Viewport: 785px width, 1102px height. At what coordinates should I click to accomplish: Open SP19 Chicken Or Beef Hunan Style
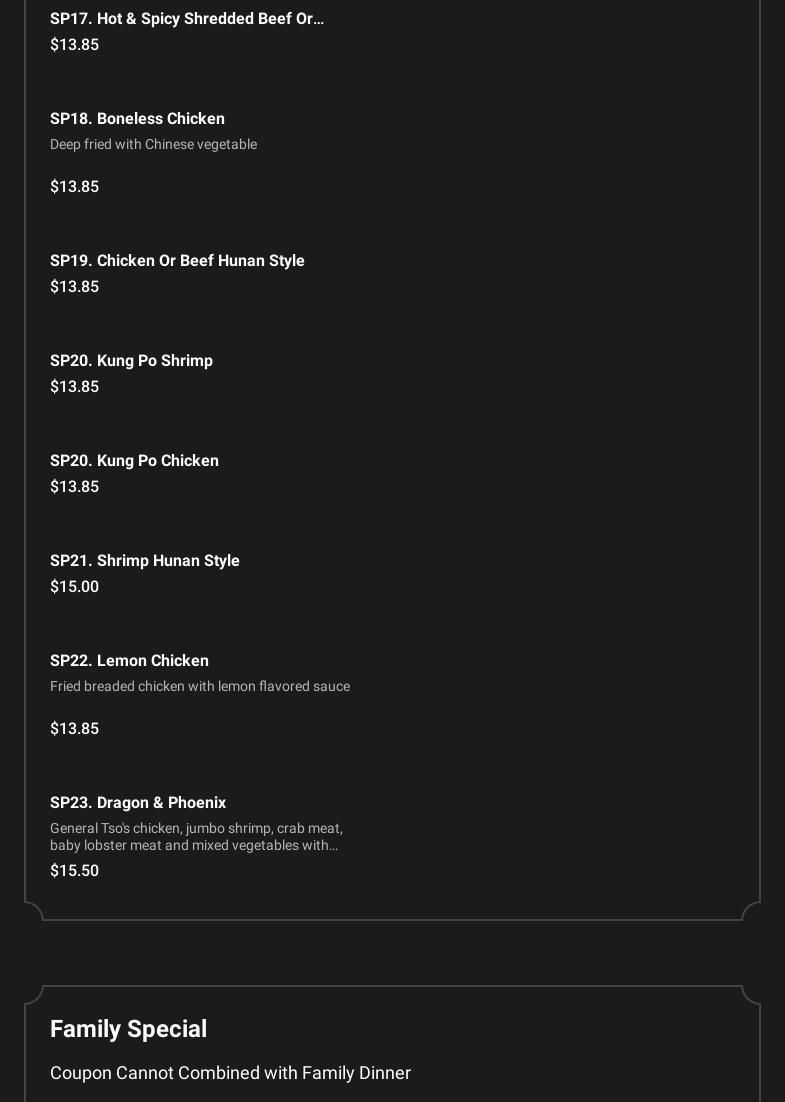click(x=177, y=261)
